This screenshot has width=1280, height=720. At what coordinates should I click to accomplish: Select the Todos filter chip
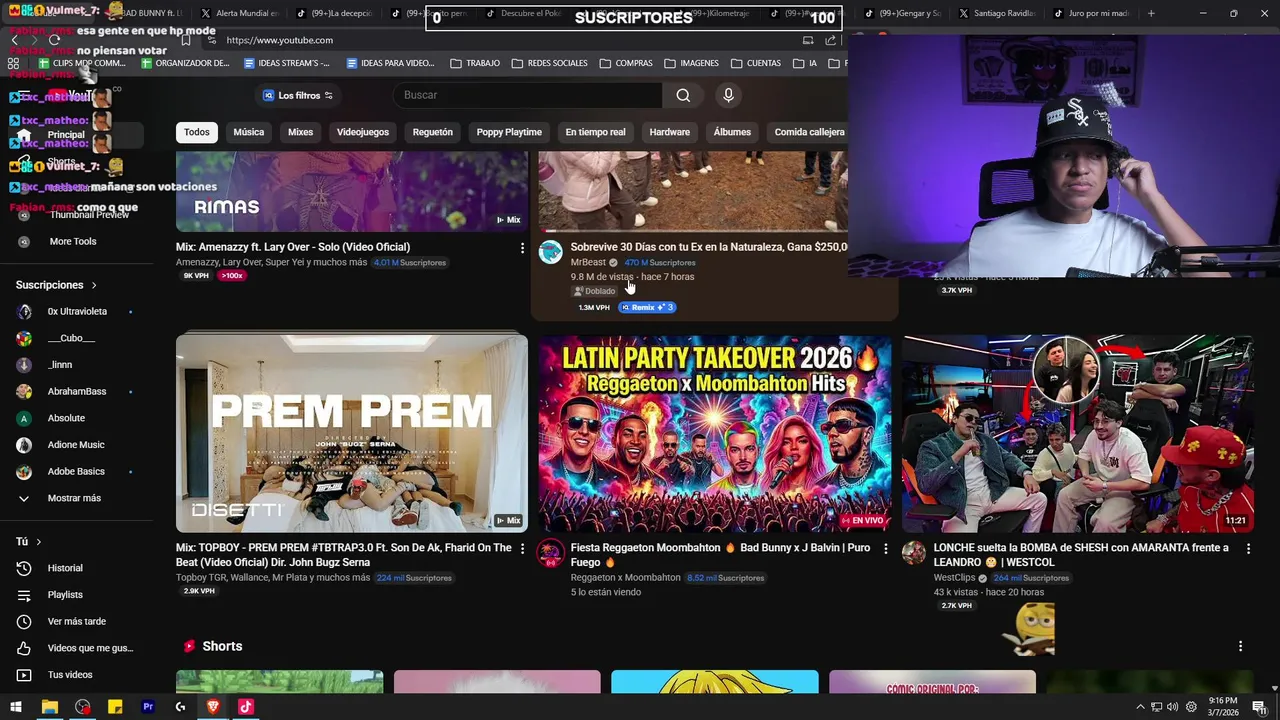coord(197,132)
